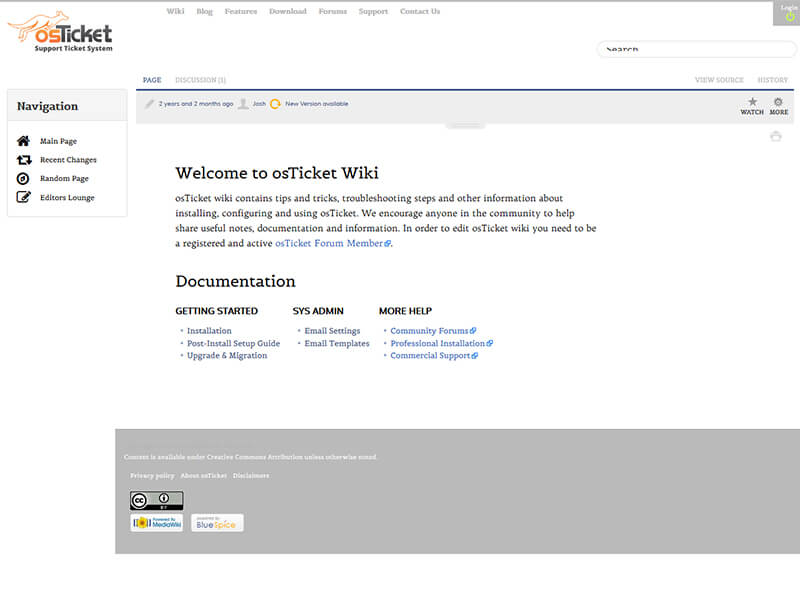Open Features in top menu
Viewport: 800px width, 600px height.
241,11
